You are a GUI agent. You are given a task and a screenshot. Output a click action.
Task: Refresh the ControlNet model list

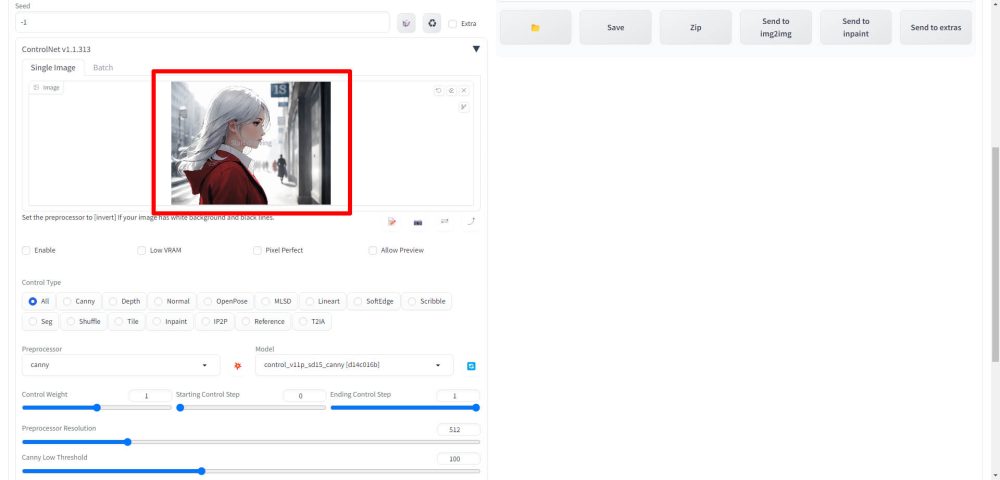pos(471,366)
